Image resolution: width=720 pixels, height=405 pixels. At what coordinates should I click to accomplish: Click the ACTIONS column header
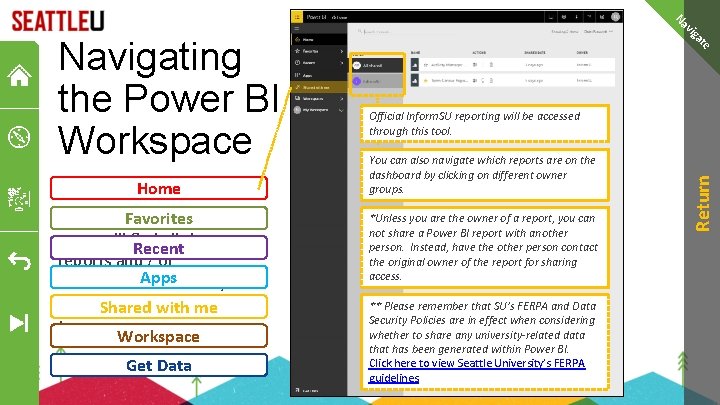click(479, 52)
